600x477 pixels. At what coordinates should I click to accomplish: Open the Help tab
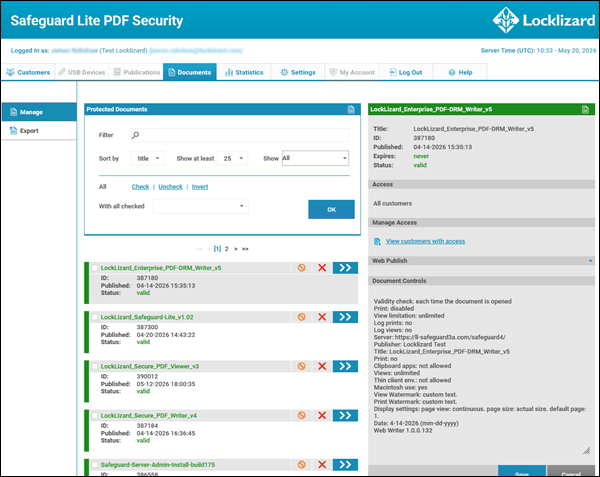460,72
